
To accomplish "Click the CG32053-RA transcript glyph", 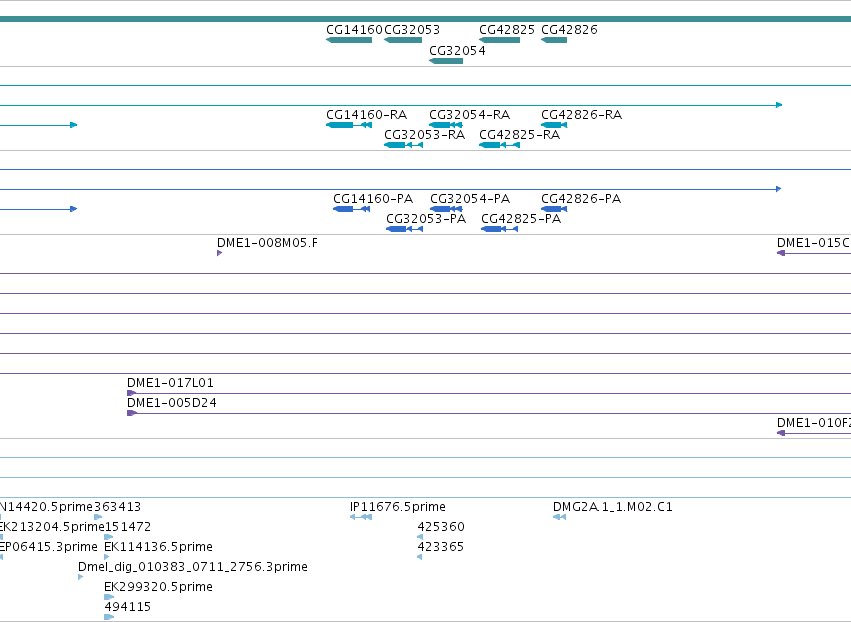I will click(x=403, y=145).
